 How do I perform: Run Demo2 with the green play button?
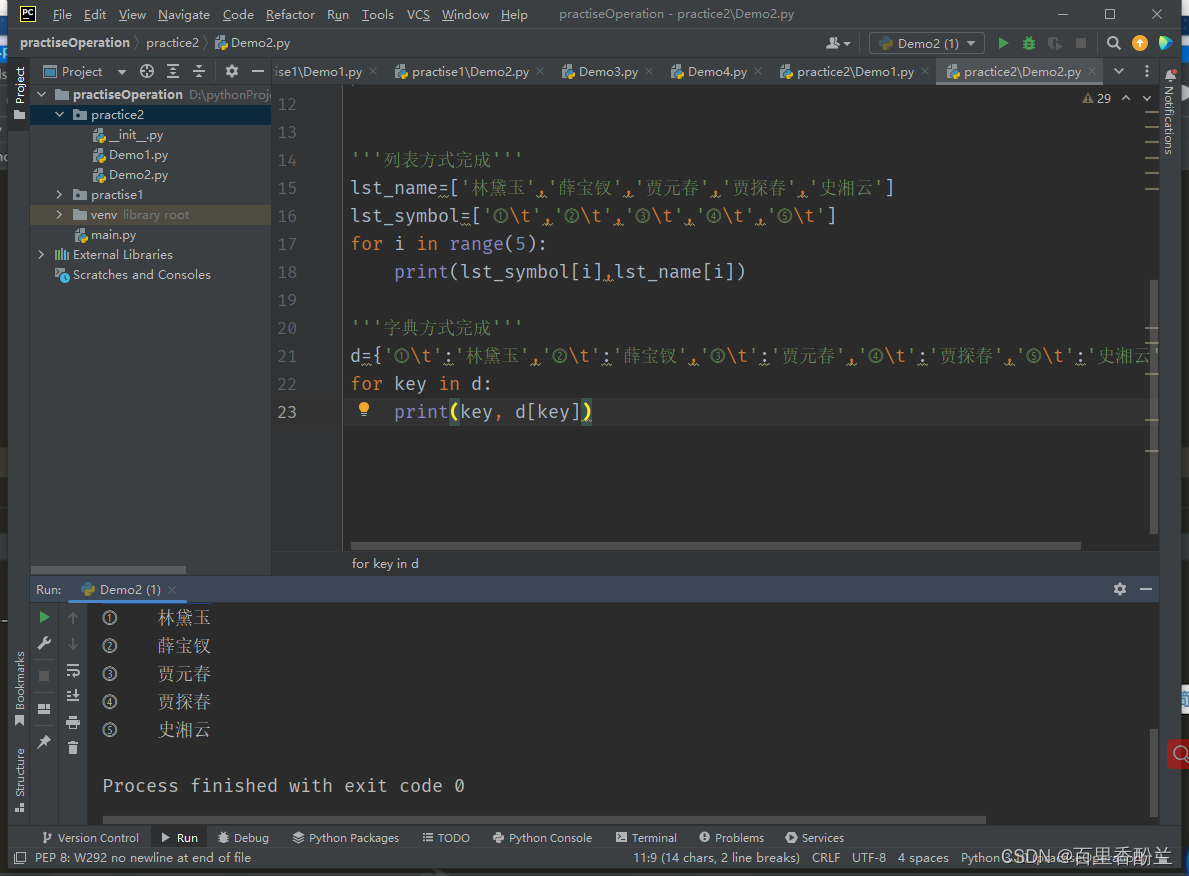[1003, 43]
